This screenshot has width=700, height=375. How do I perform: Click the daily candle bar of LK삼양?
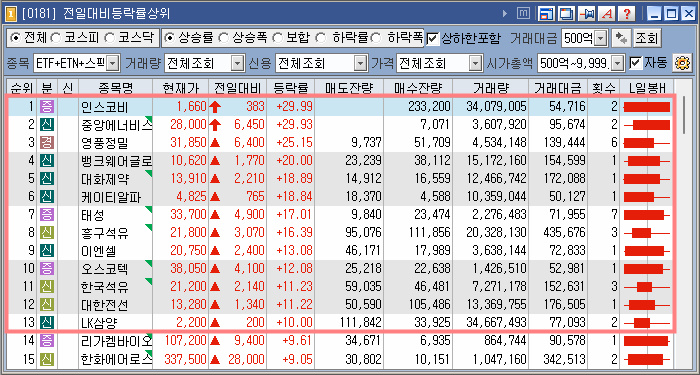coord(647,323)
